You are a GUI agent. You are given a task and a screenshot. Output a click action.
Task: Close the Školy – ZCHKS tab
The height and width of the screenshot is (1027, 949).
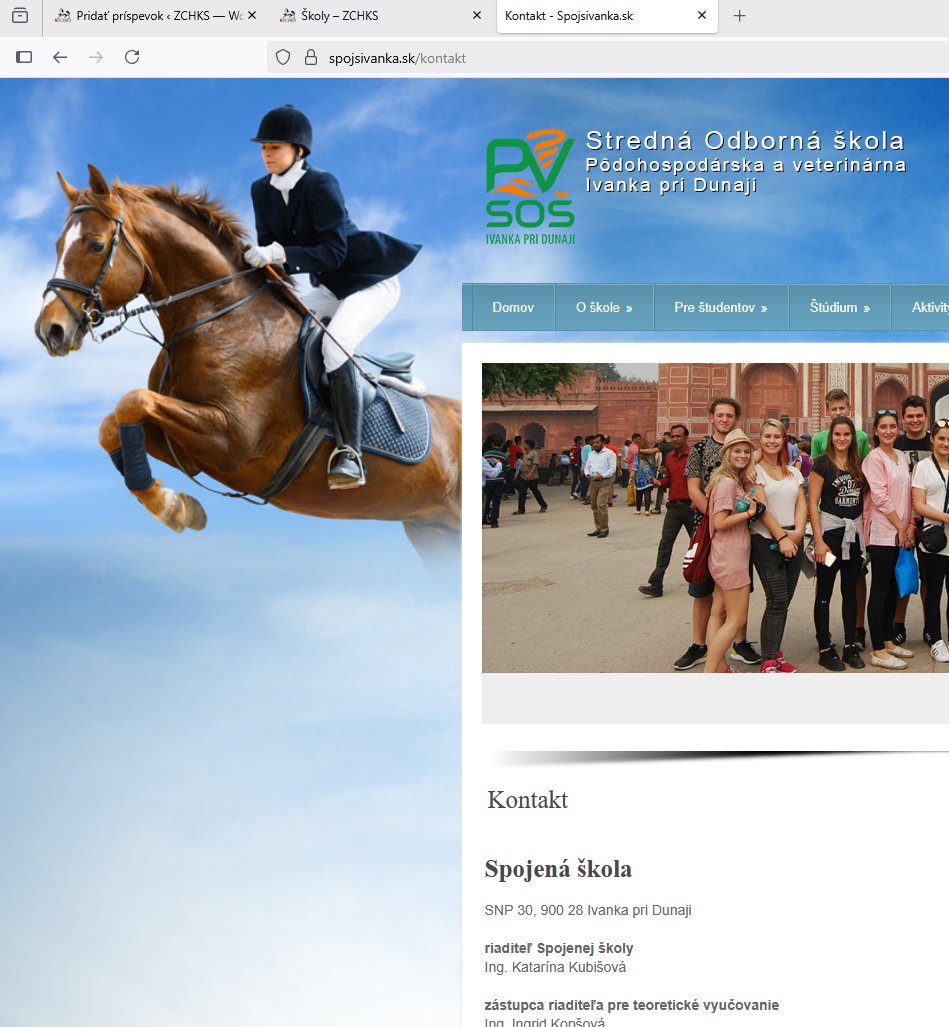tap(477, 16)
